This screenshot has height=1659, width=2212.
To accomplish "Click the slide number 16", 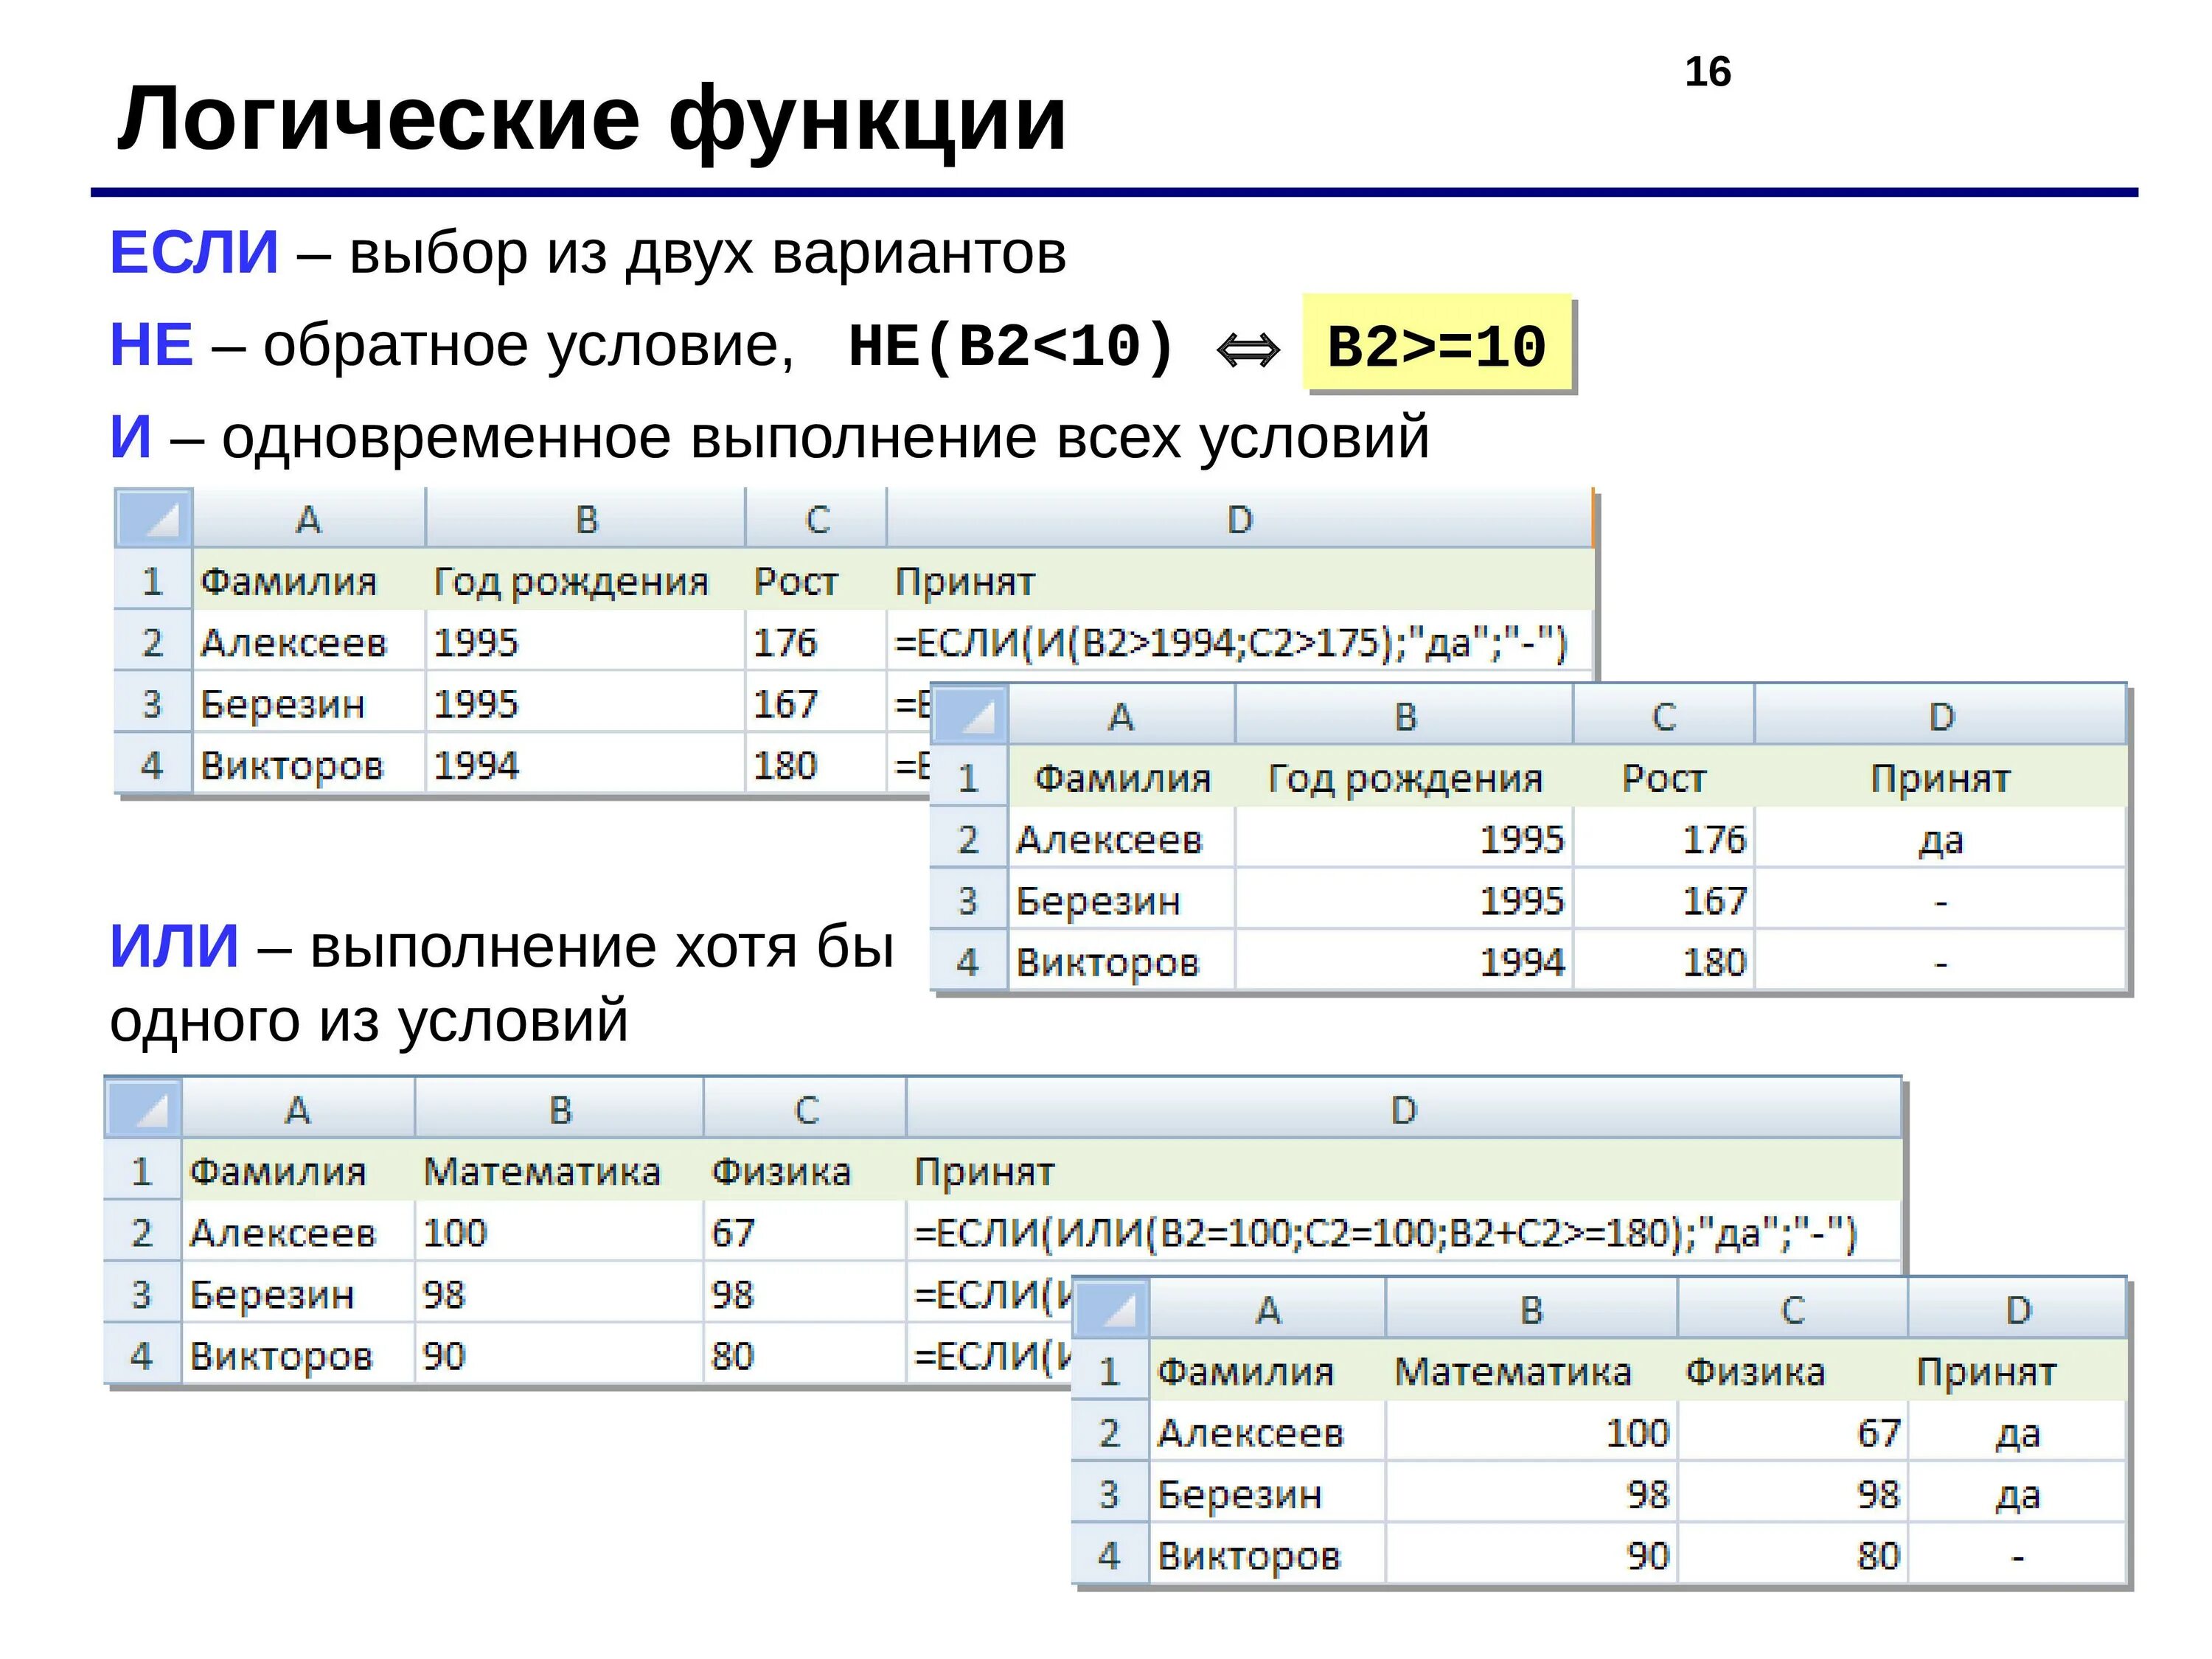I will click(1707, 72).
